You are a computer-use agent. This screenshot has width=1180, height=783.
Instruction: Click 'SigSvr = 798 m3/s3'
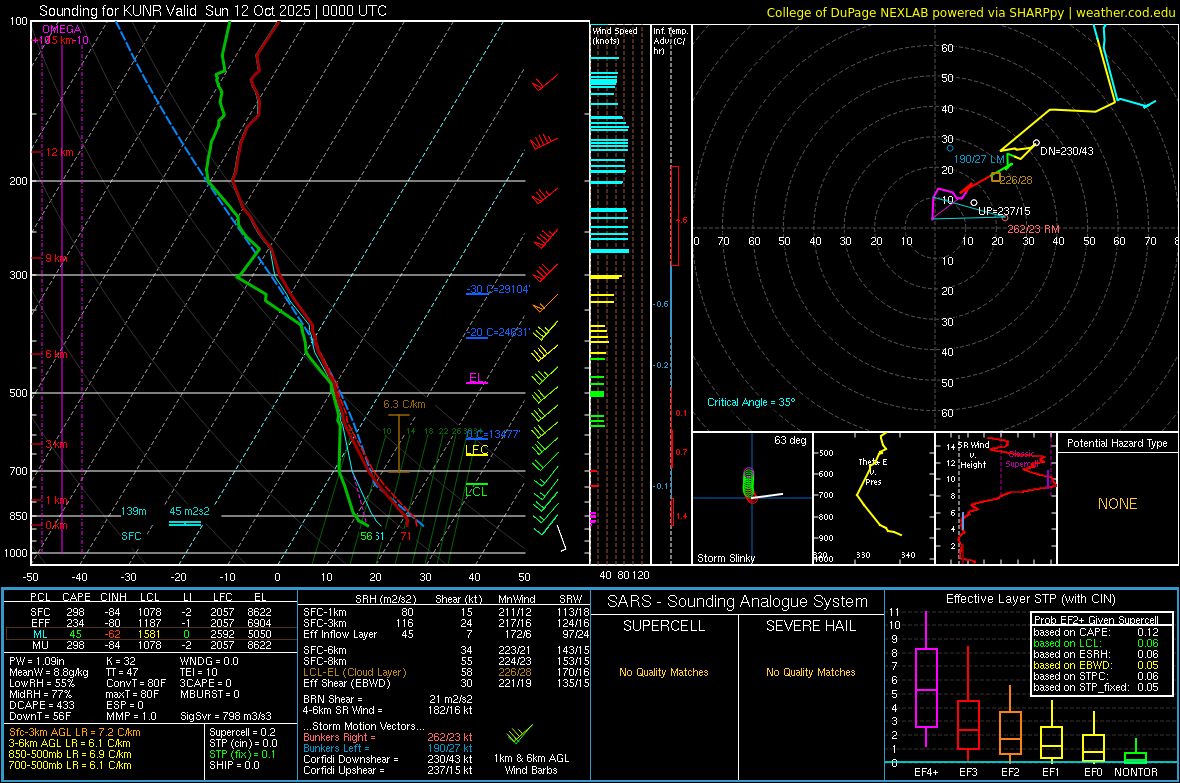point(226,716)
